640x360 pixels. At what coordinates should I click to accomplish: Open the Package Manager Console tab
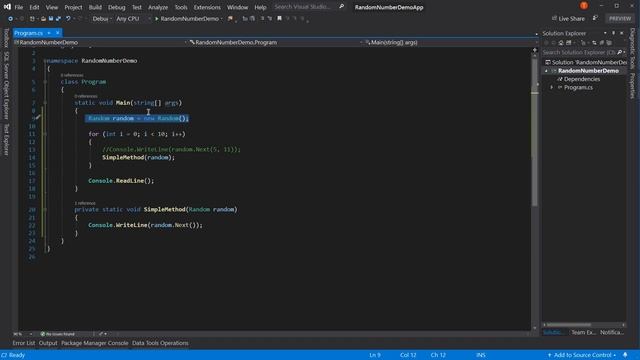pos(95,343)
